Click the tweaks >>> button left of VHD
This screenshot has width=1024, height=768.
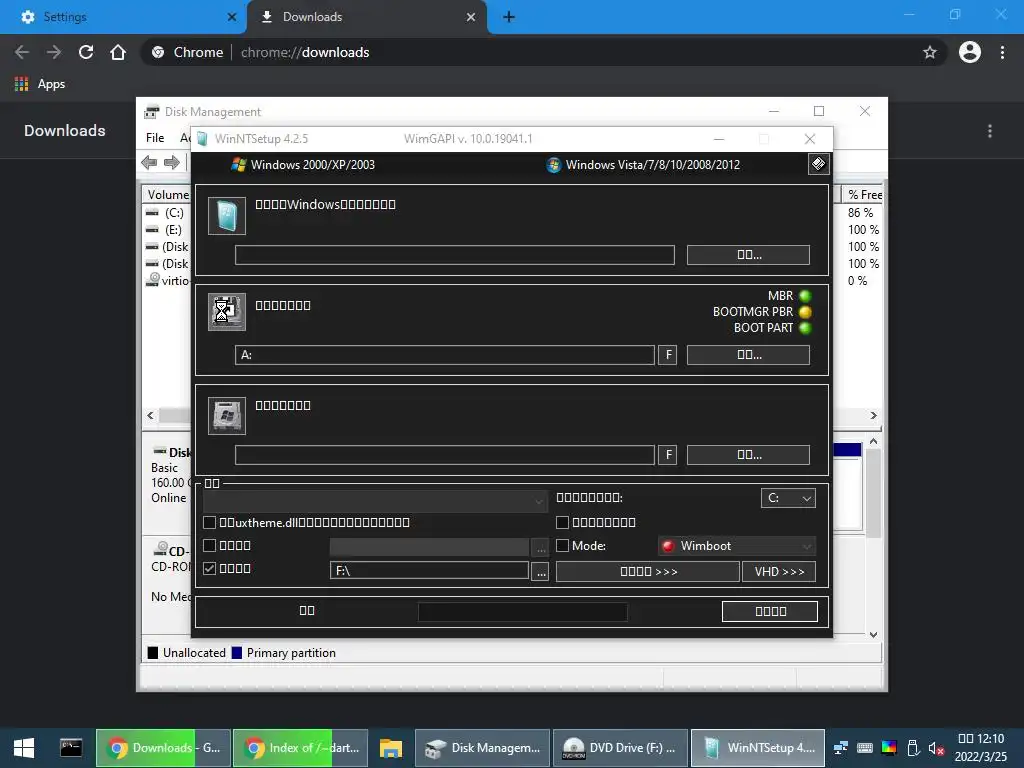(648, 571)
